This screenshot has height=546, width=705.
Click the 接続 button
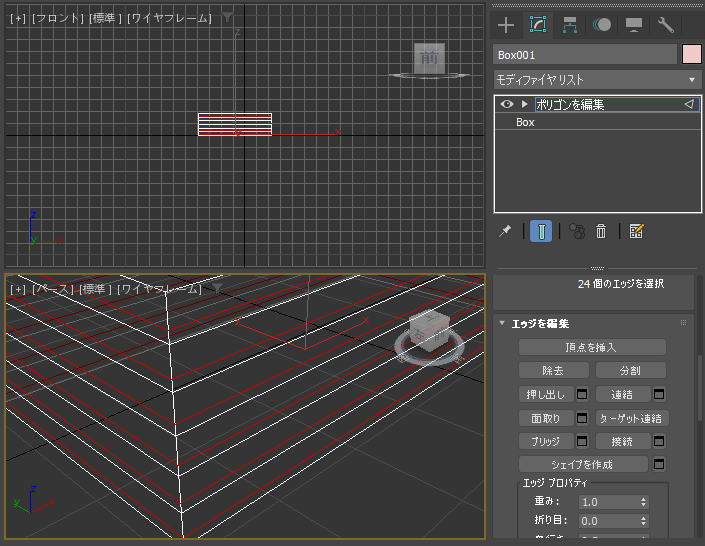point(623,441)
